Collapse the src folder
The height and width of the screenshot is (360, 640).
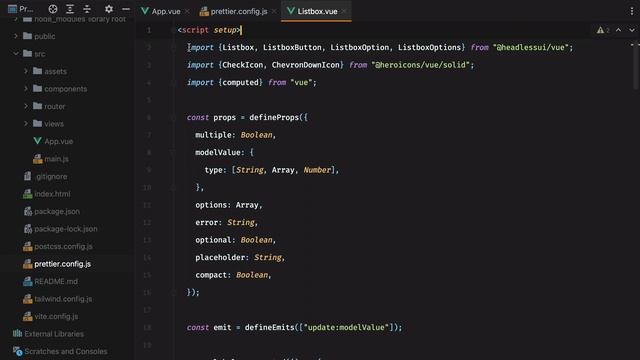pos(16,53)
